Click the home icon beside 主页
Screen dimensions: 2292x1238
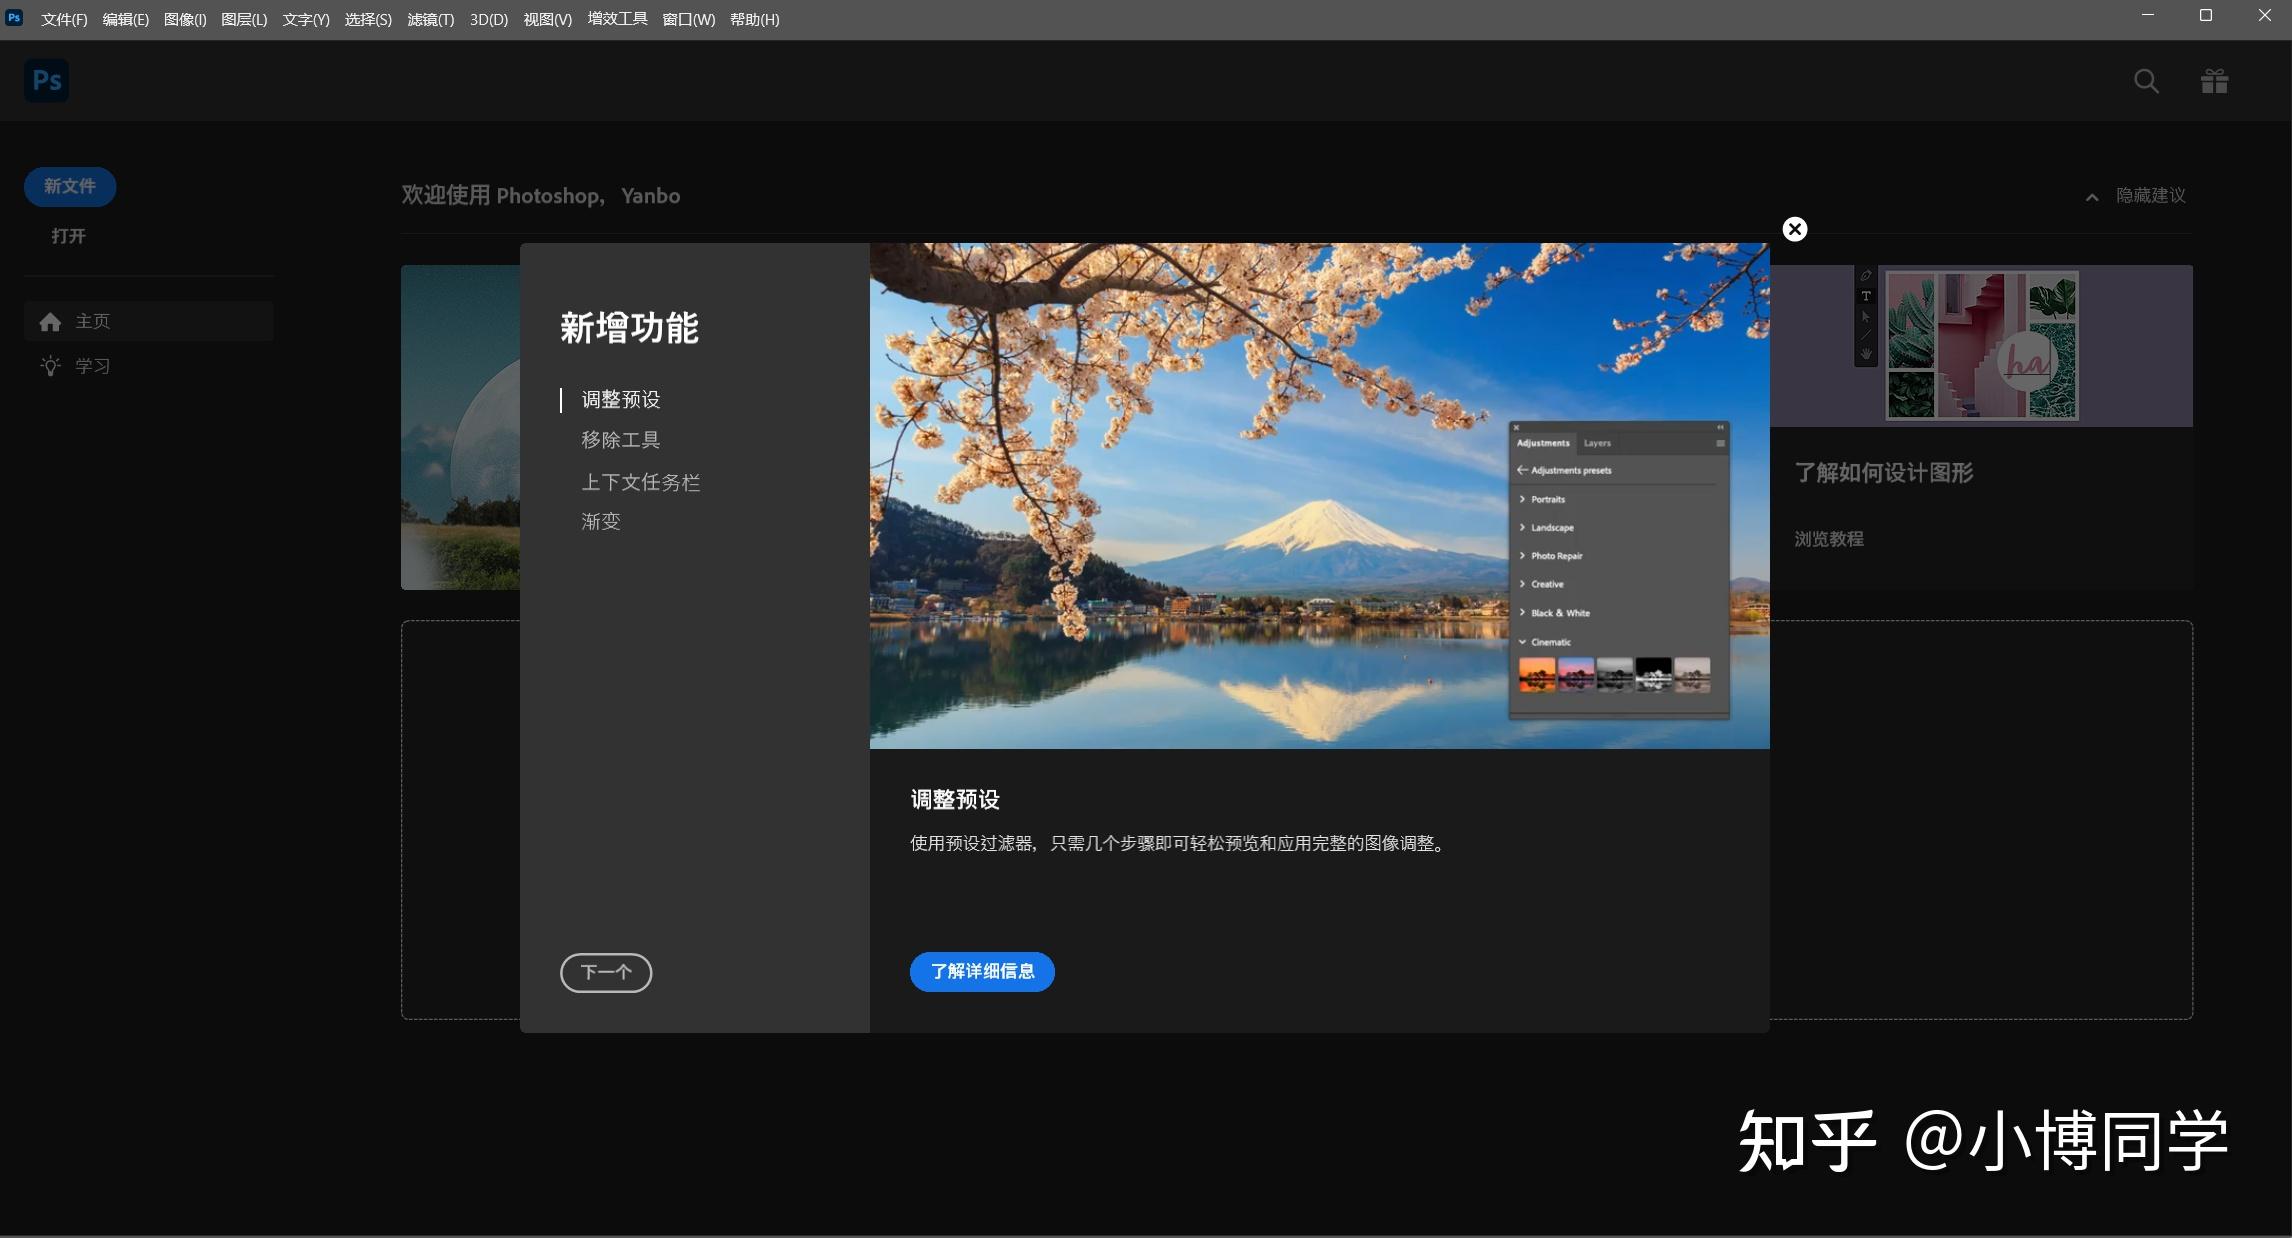tap(50, 322)
